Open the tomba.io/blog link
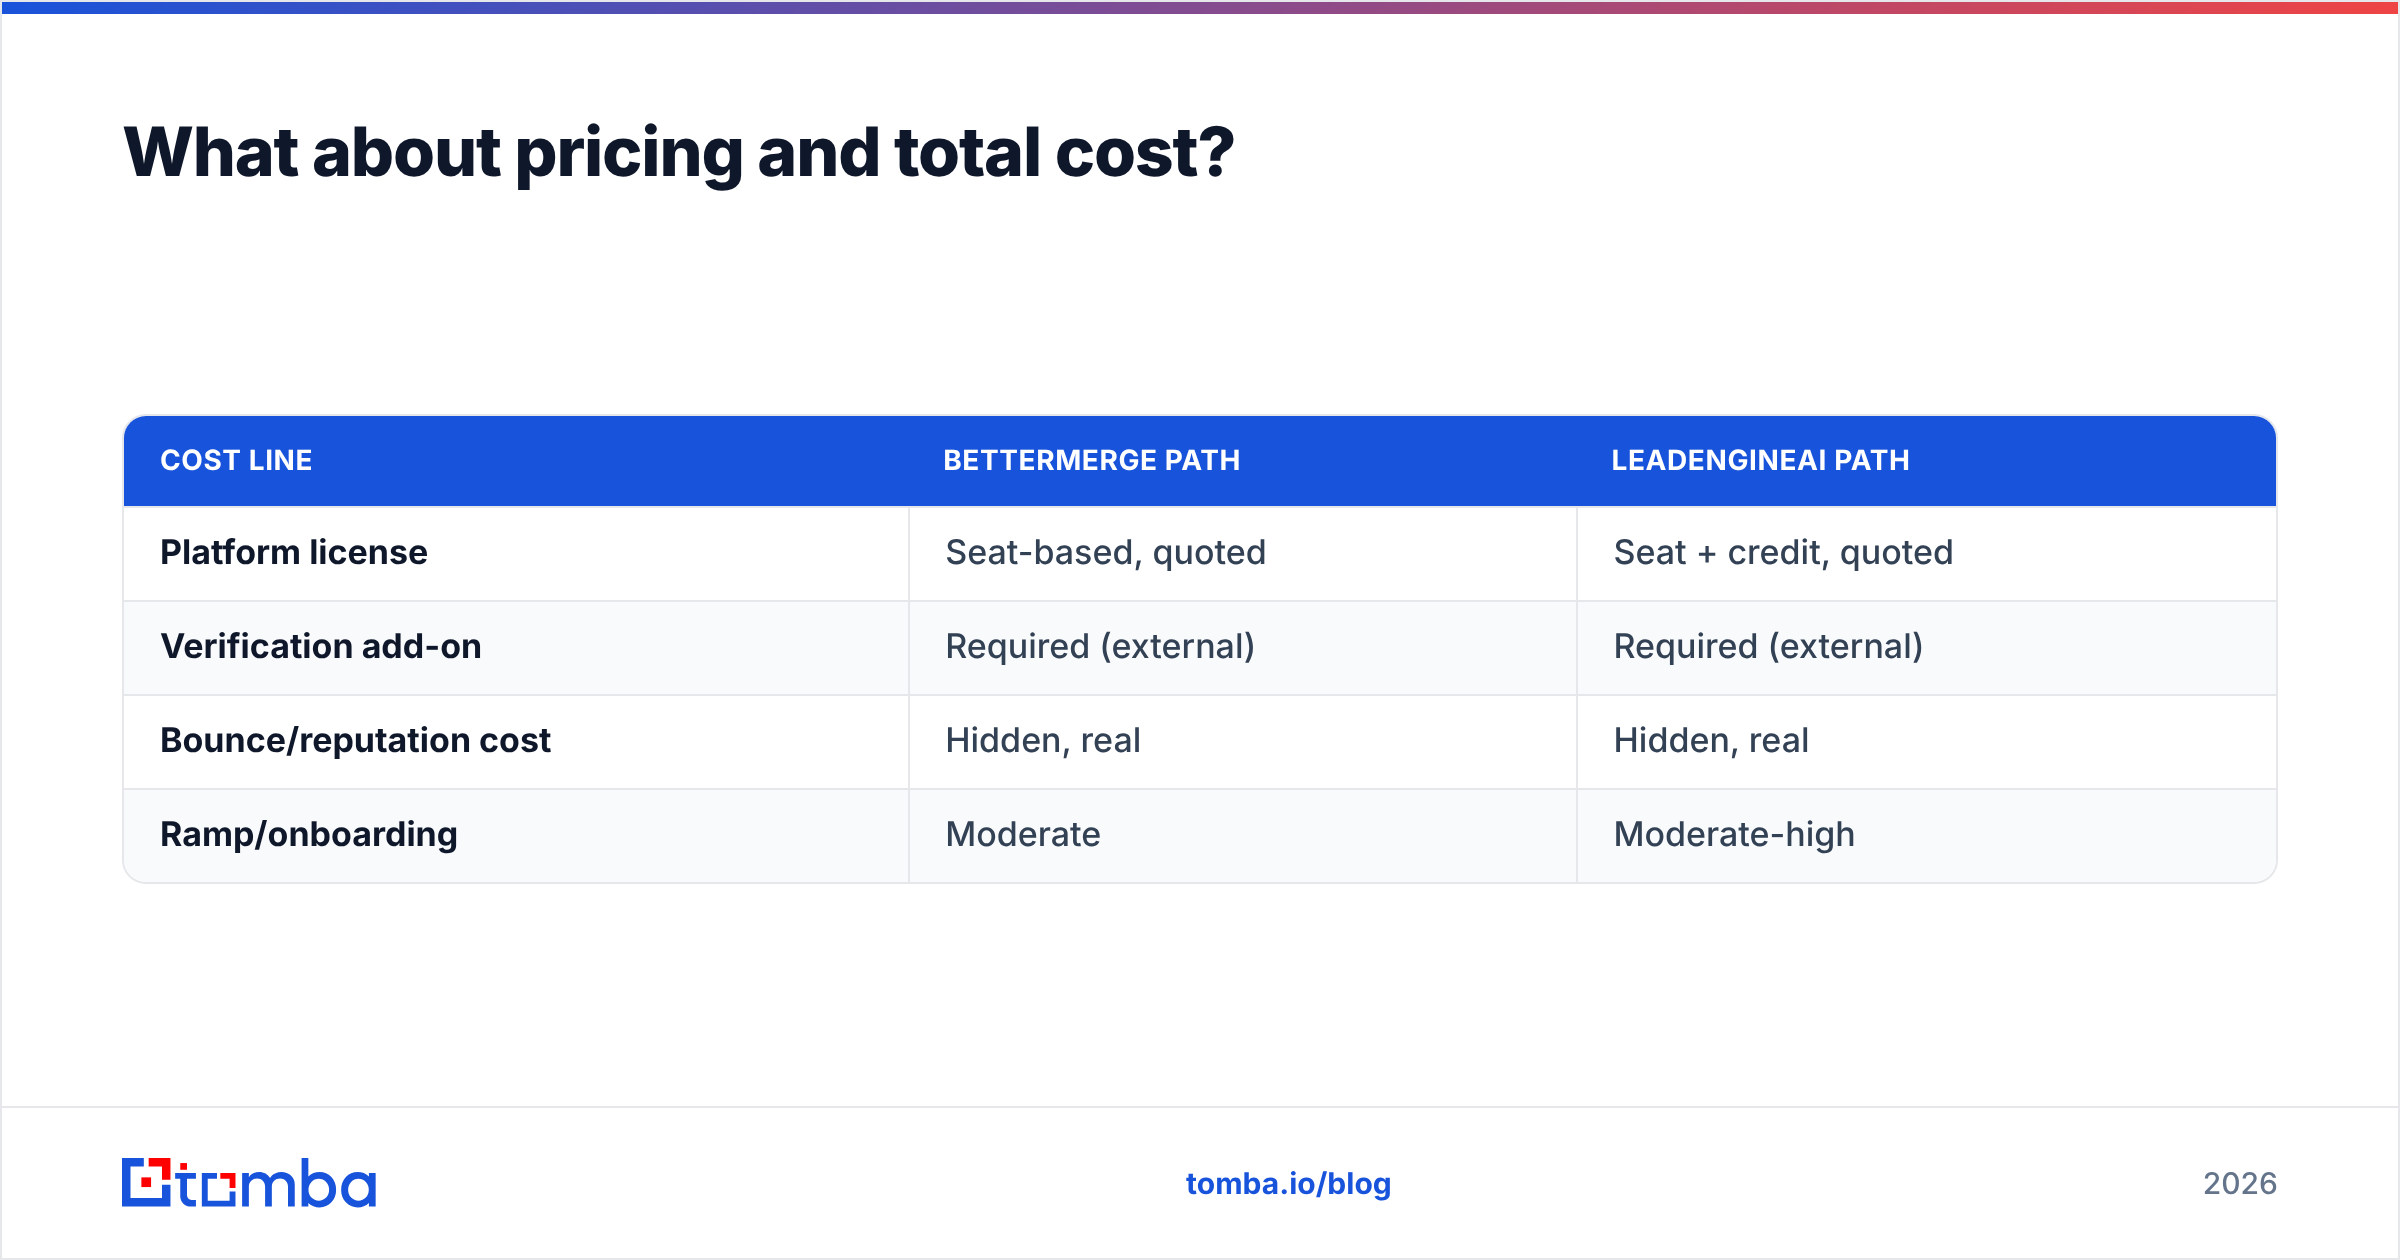The width and height of the screenshot is (2400, 1260). (x=1288, y=1184)
